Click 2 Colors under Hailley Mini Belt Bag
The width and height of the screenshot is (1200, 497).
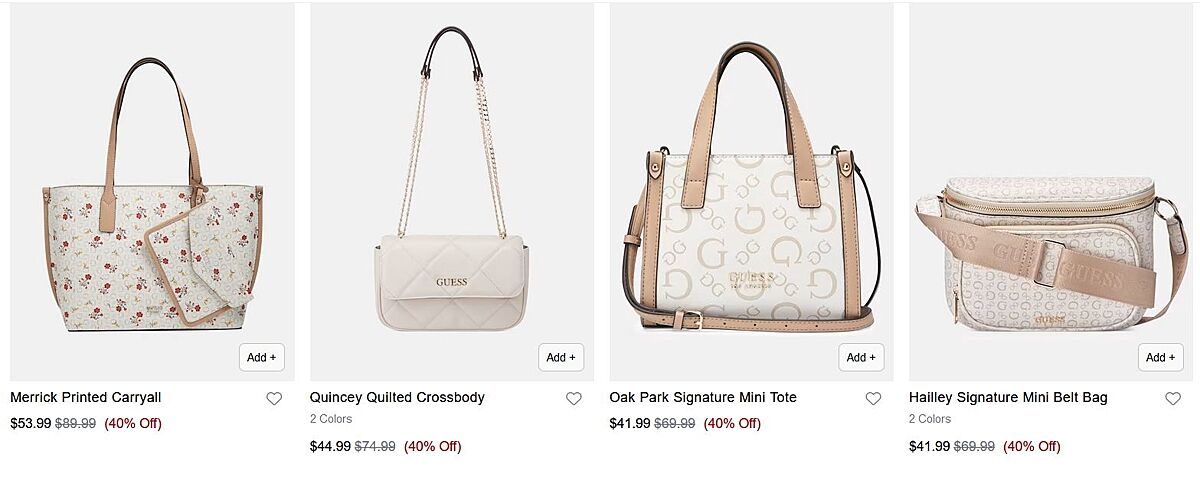point(930,419)
